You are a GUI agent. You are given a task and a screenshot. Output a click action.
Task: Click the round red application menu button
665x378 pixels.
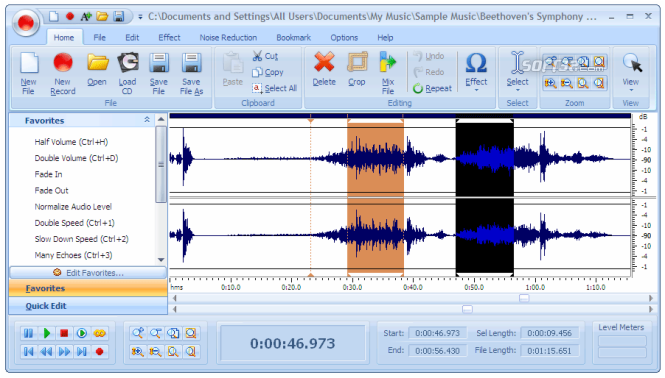coord(25,22)
